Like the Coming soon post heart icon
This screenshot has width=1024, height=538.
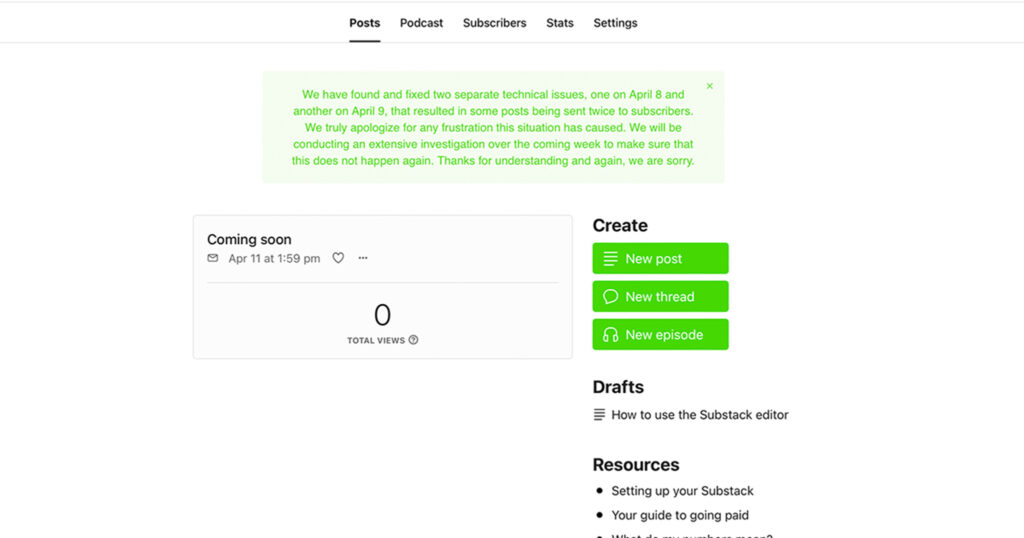338,258
